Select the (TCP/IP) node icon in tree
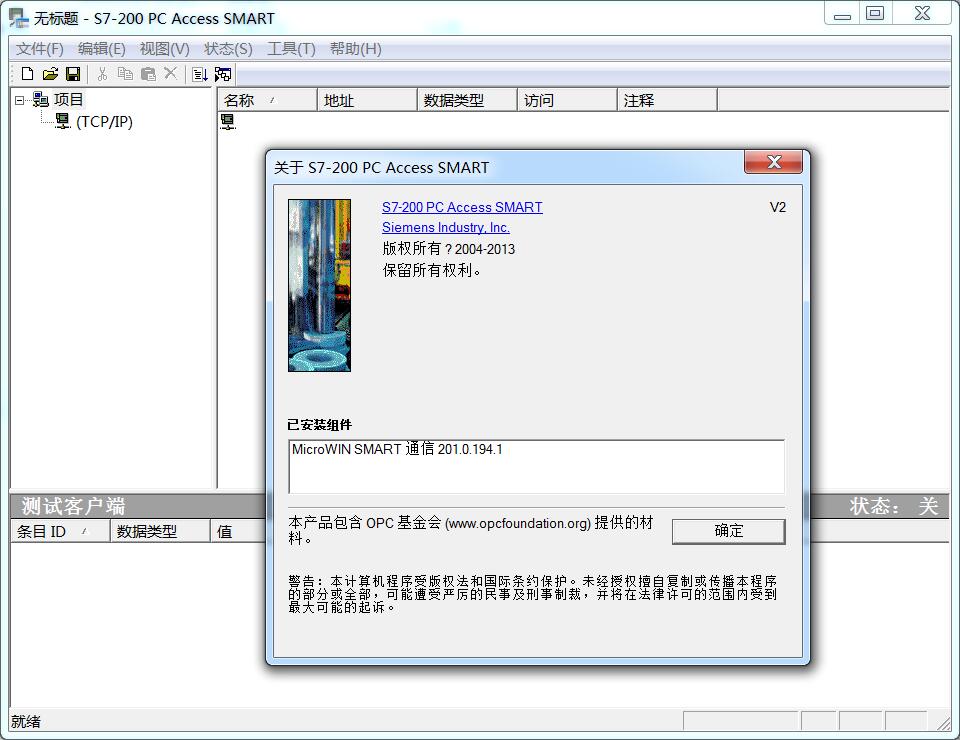Image resolution: width=960 pixels, height=740 pixels. [x=63, y=121]
